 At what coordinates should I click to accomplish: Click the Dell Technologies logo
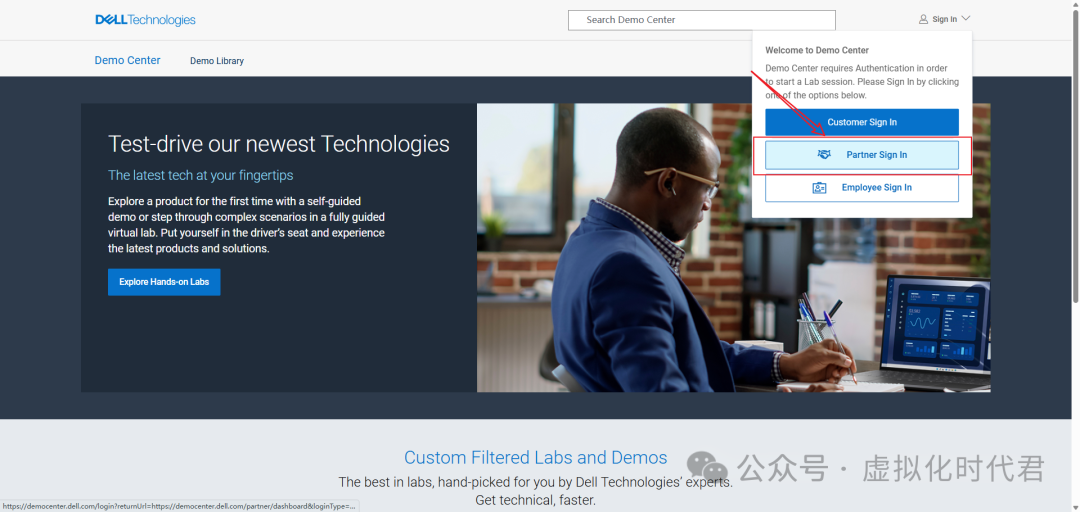[145, 20]
